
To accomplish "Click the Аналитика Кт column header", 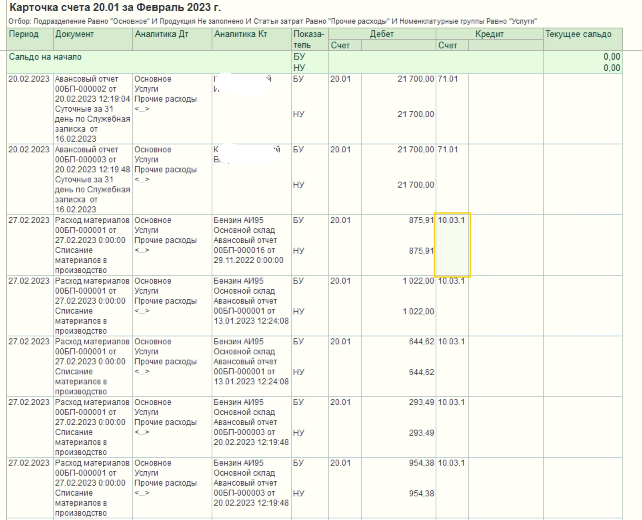I will (241, 34).
